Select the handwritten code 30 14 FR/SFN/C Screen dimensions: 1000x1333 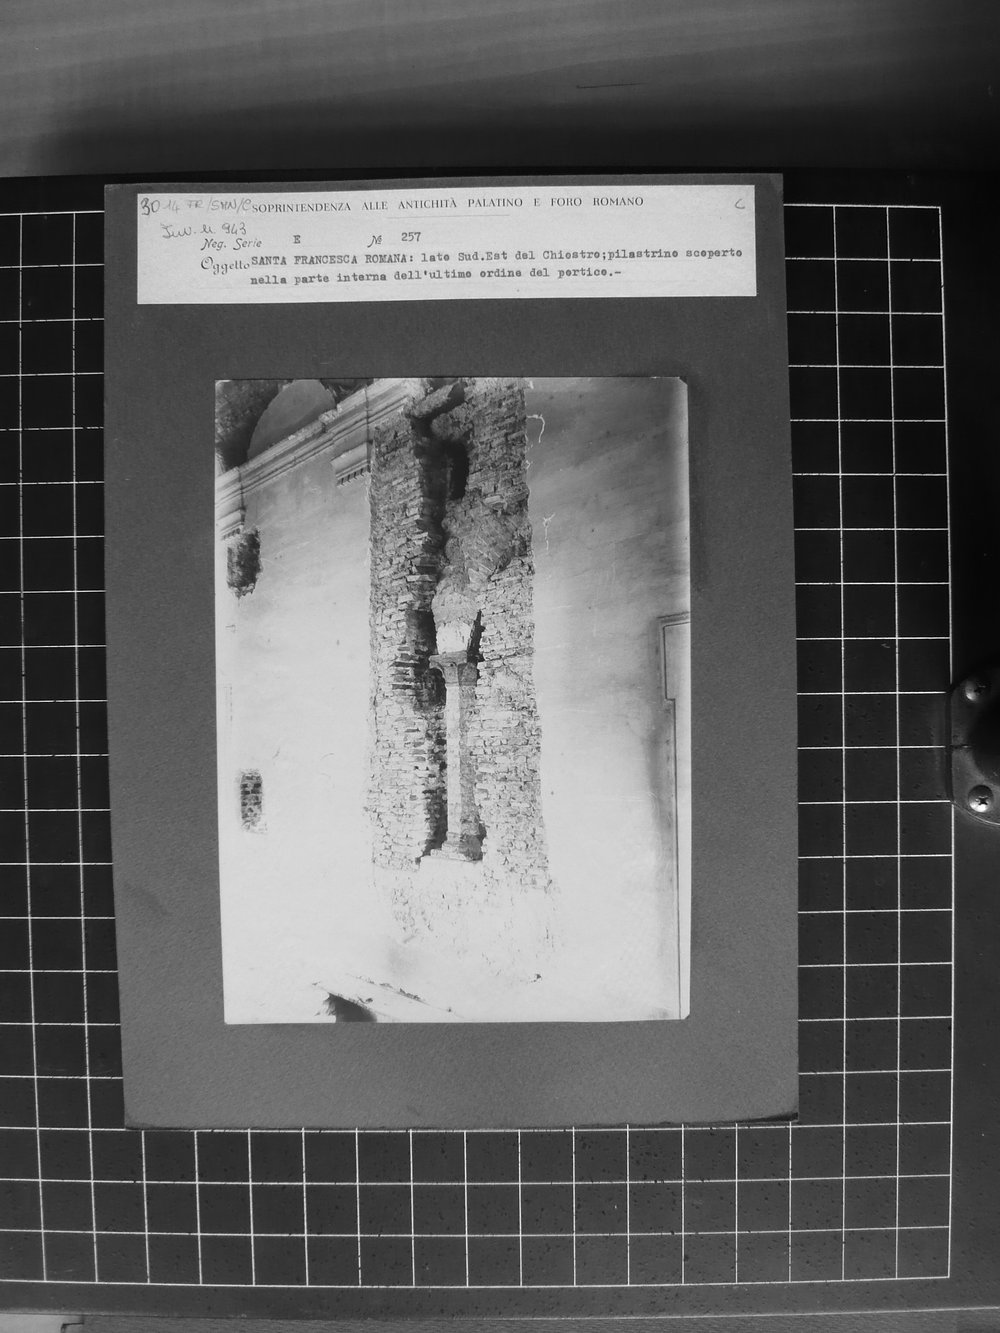(196, 207)
